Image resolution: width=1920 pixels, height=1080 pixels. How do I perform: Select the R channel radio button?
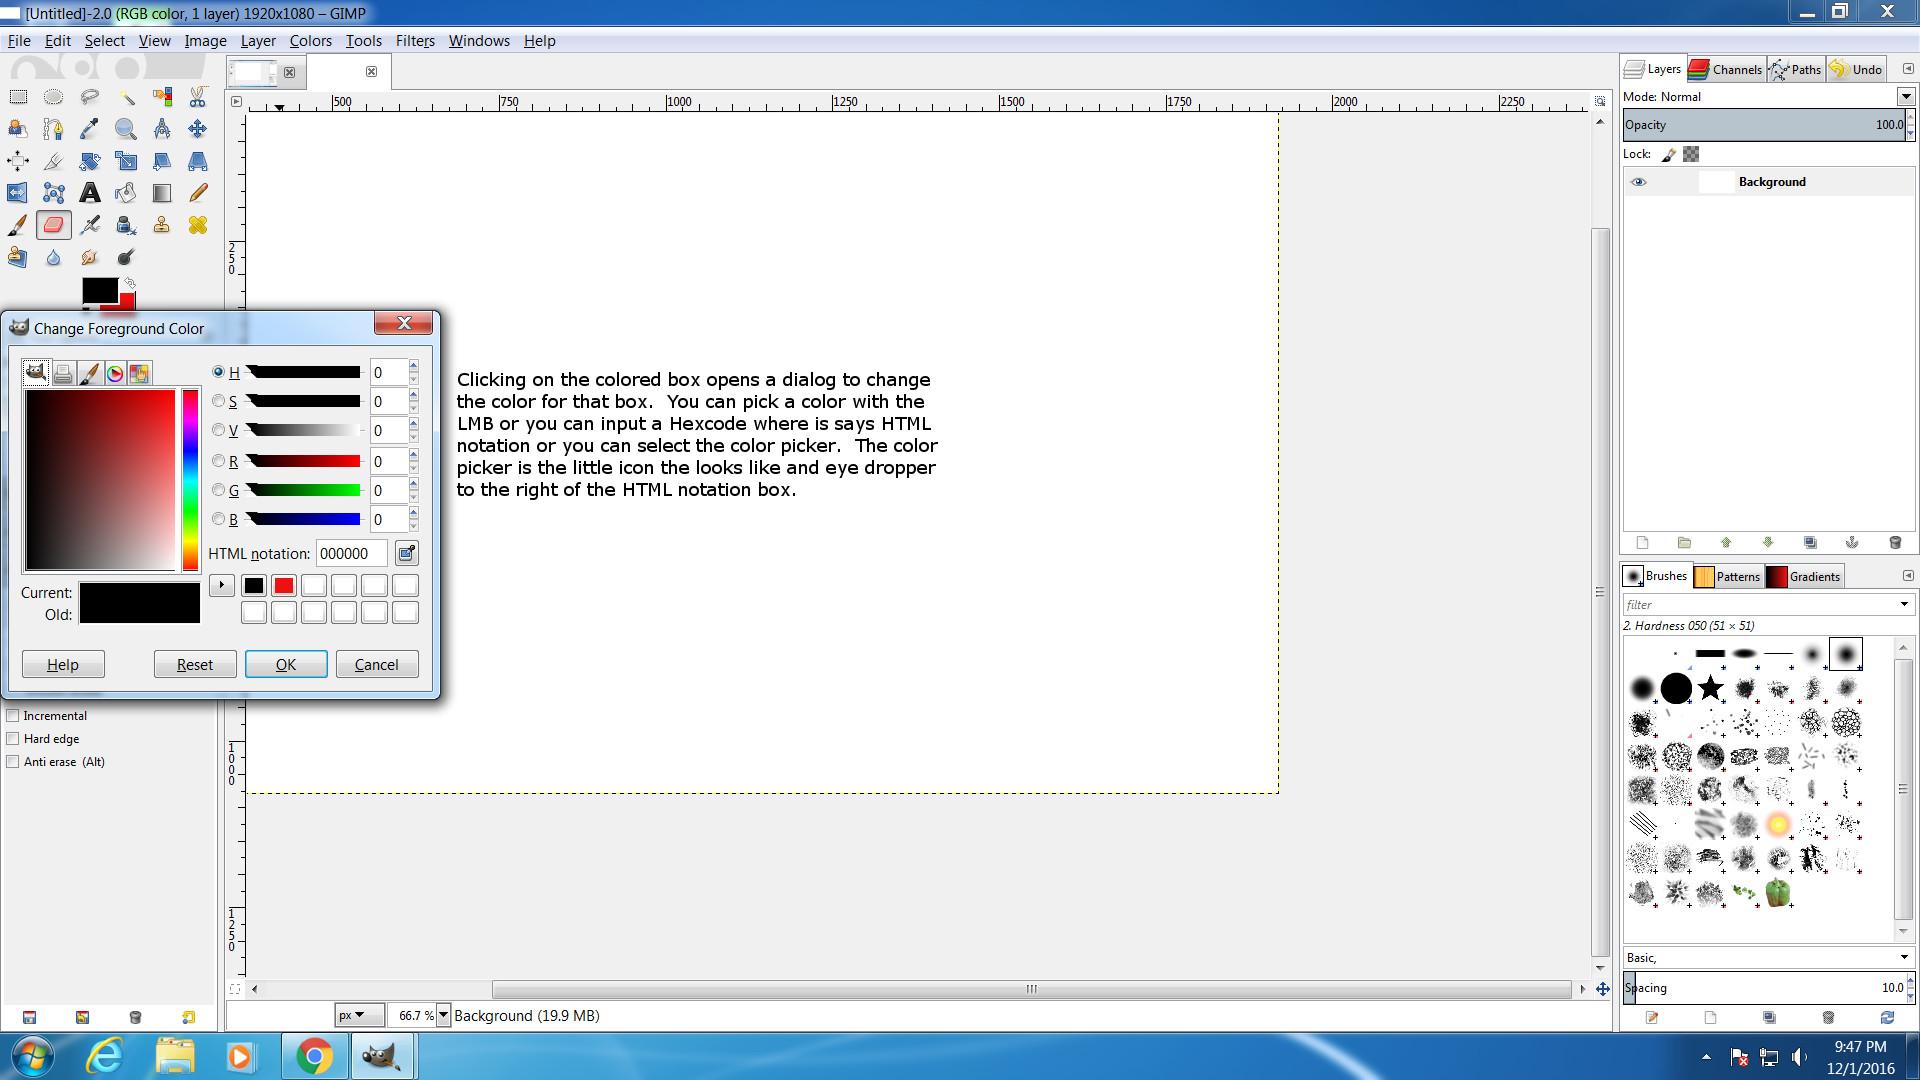click(x=218, y=461)
